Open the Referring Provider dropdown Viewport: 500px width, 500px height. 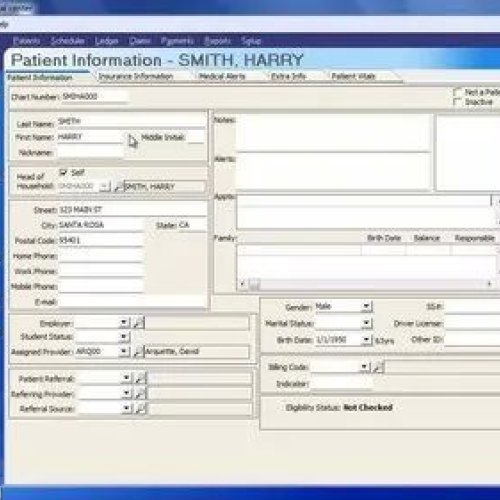pyautogui.click(x=126, y=393)
